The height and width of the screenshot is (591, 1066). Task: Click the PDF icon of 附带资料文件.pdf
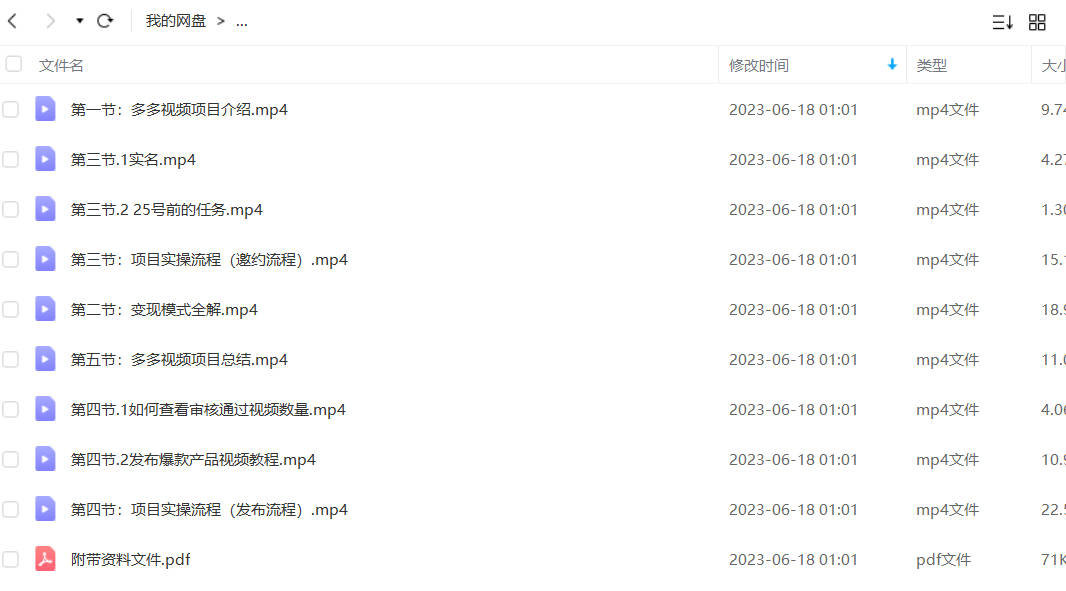(46, 559)
